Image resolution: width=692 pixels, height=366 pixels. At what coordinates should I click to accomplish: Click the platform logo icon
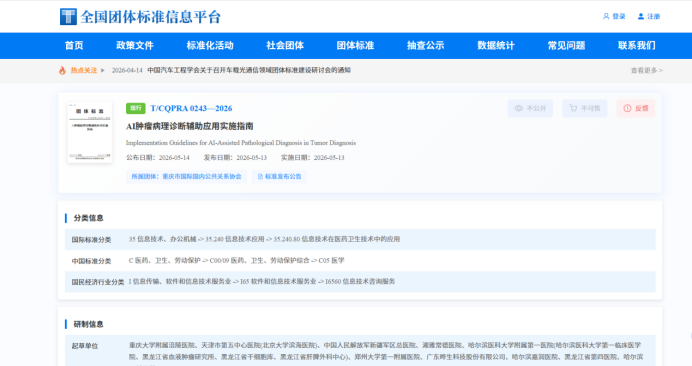pos(68,17)
